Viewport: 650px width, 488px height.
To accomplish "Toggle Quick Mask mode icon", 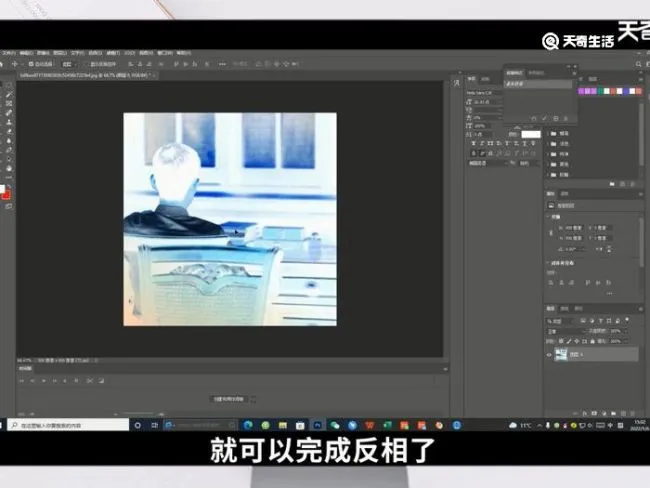I will [9, 206].
